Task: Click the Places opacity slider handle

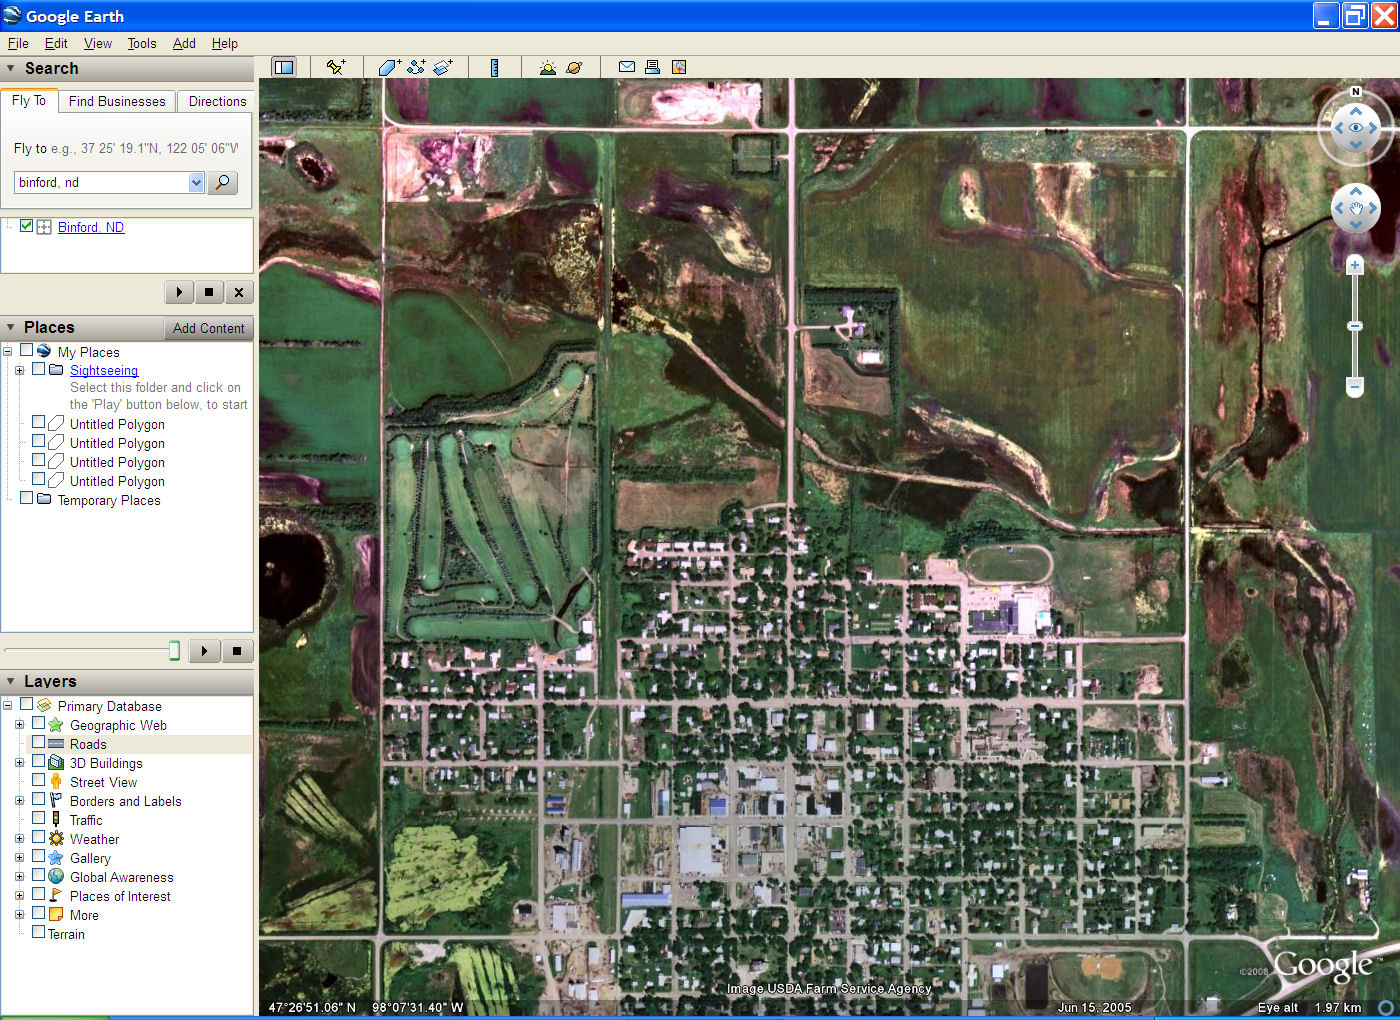Action: 174,651
